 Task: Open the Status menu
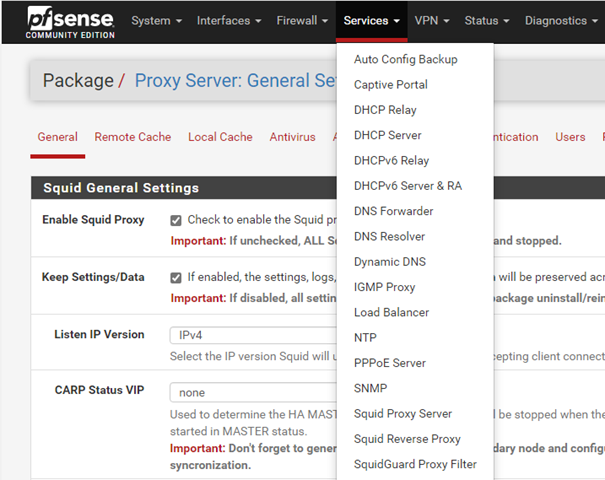click(x=487, y=21)
